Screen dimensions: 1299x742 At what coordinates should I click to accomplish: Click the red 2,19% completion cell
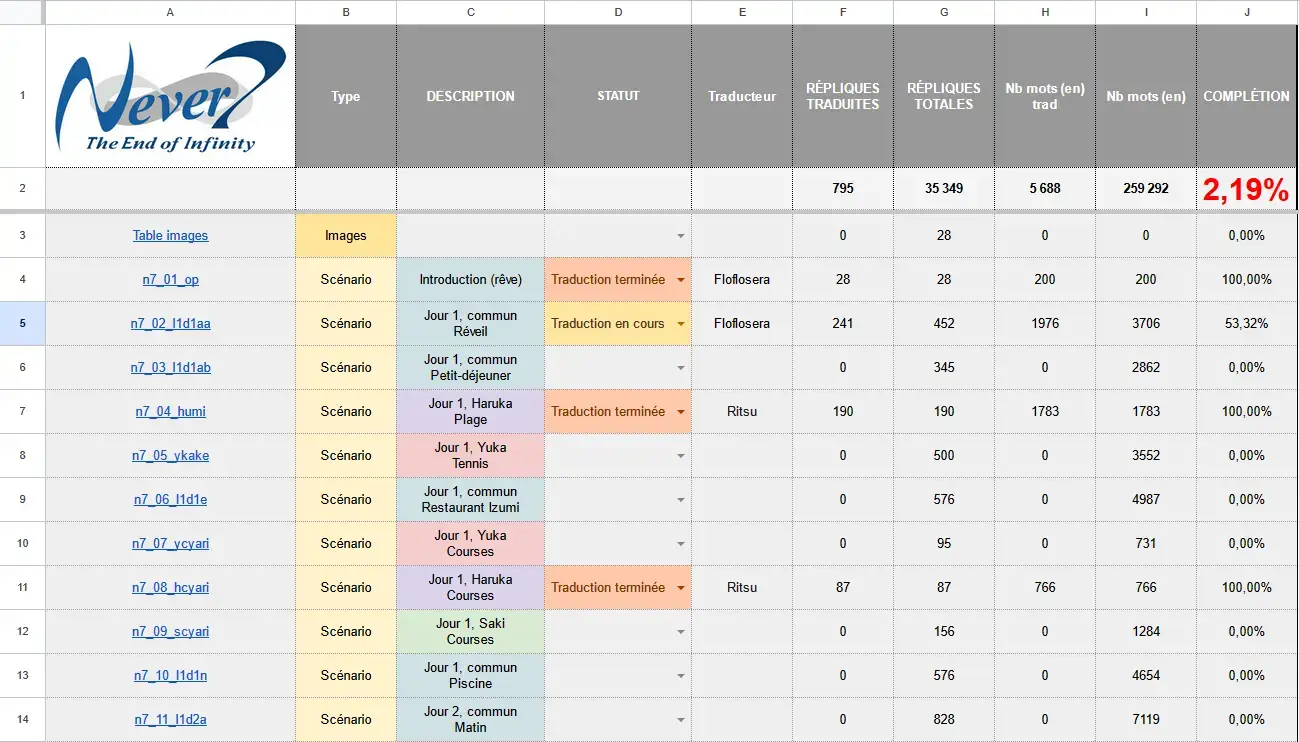(1246, 189)
